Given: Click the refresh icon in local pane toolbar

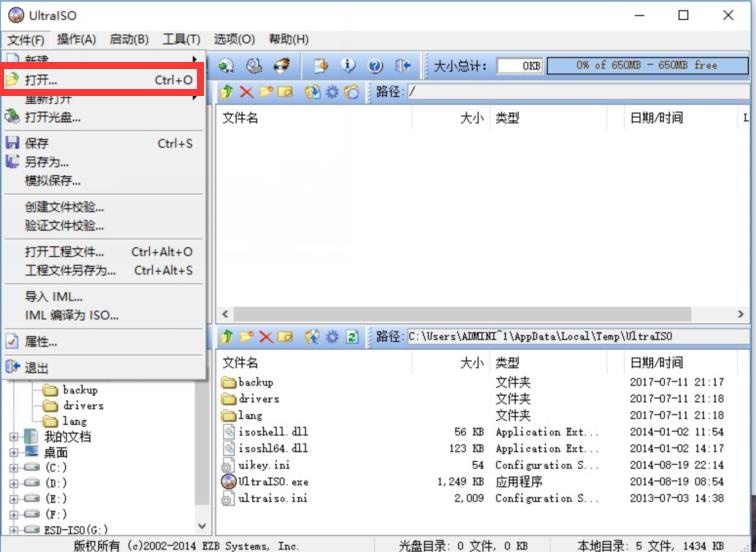Looking at the screenshot, I should [x=352, y=337].
